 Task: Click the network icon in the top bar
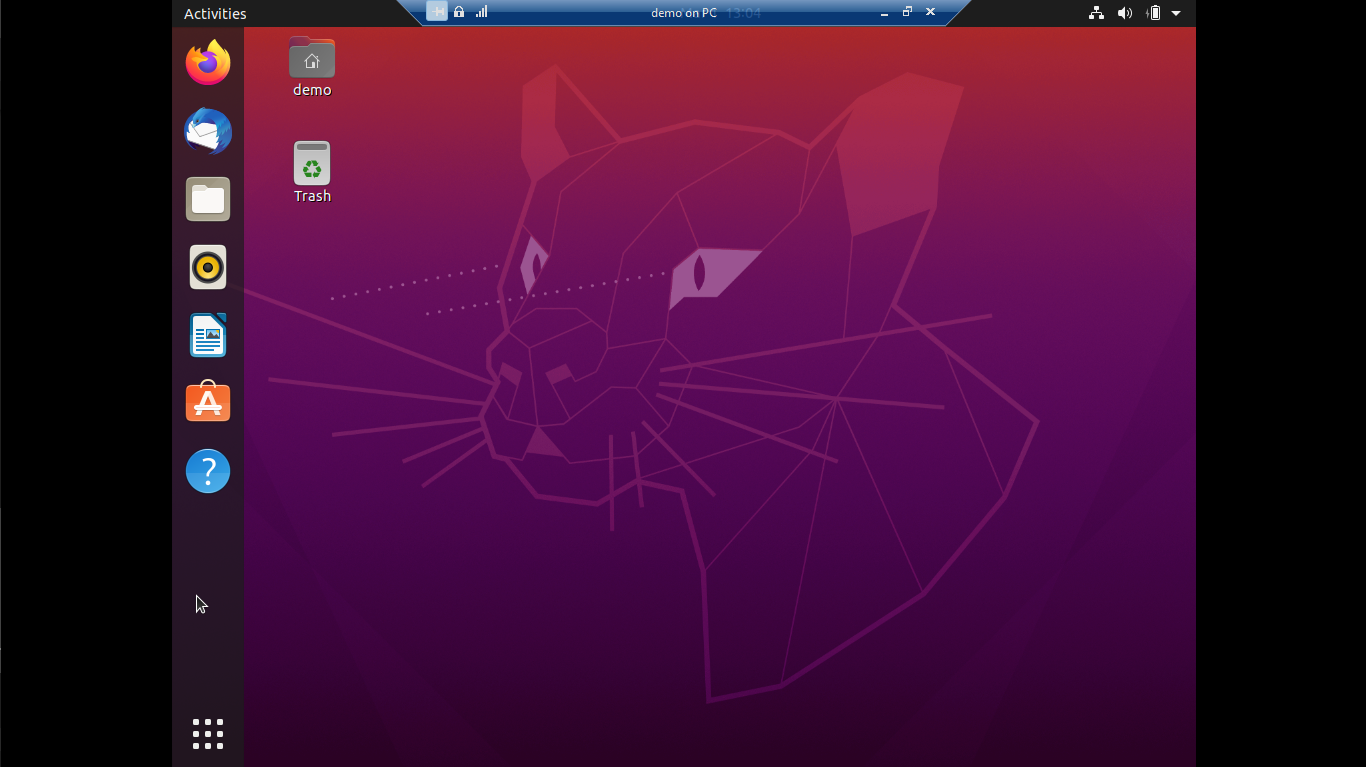pyautogui.click(x=1097, y=13)
